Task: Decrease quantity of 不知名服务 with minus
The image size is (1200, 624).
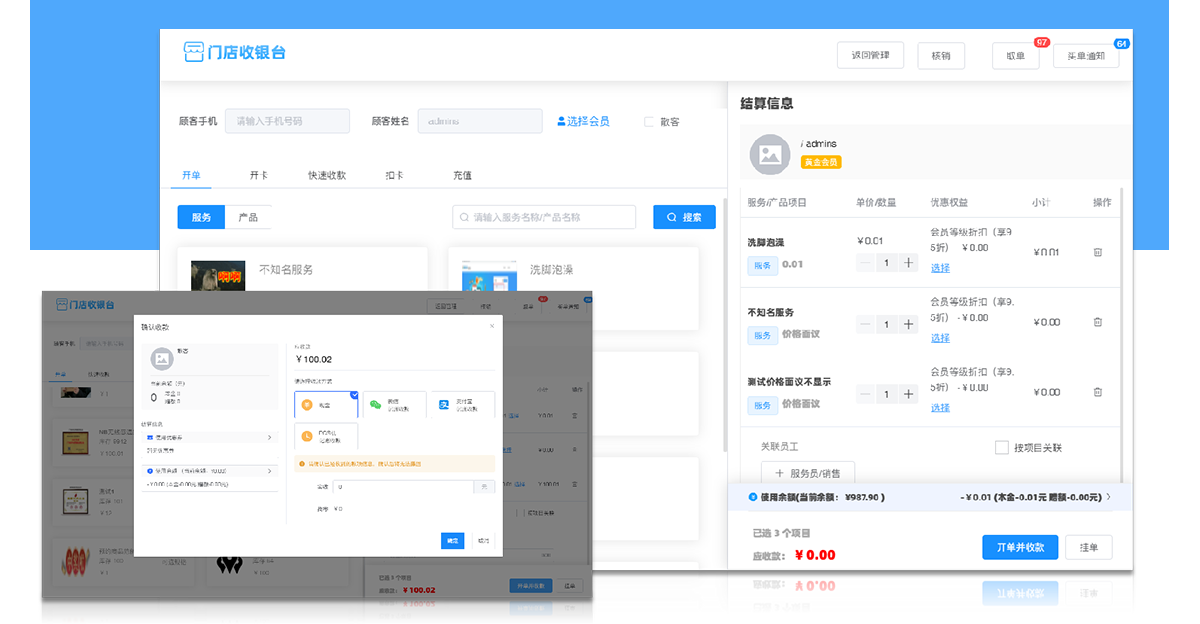Action: [865, 324]
